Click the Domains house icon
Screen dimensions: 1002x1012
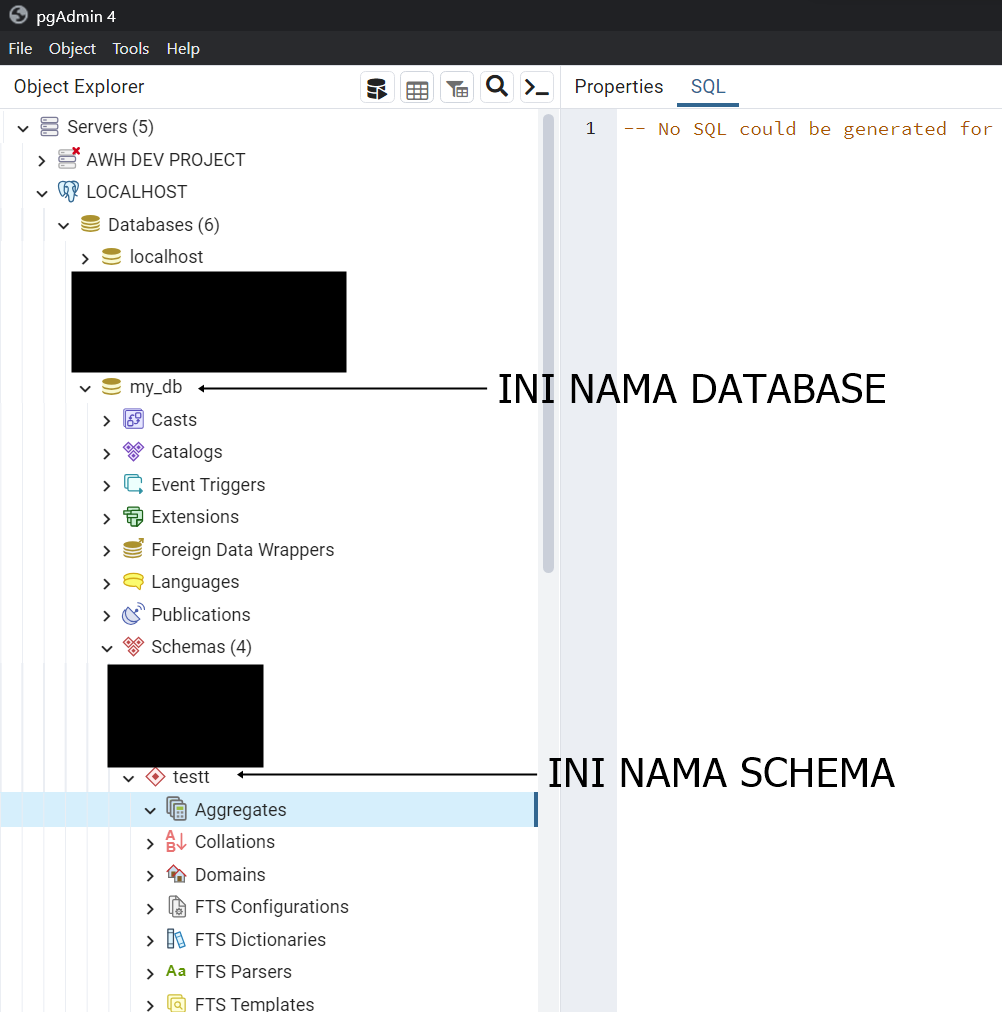pyautogui.click(x=176, y=874)
